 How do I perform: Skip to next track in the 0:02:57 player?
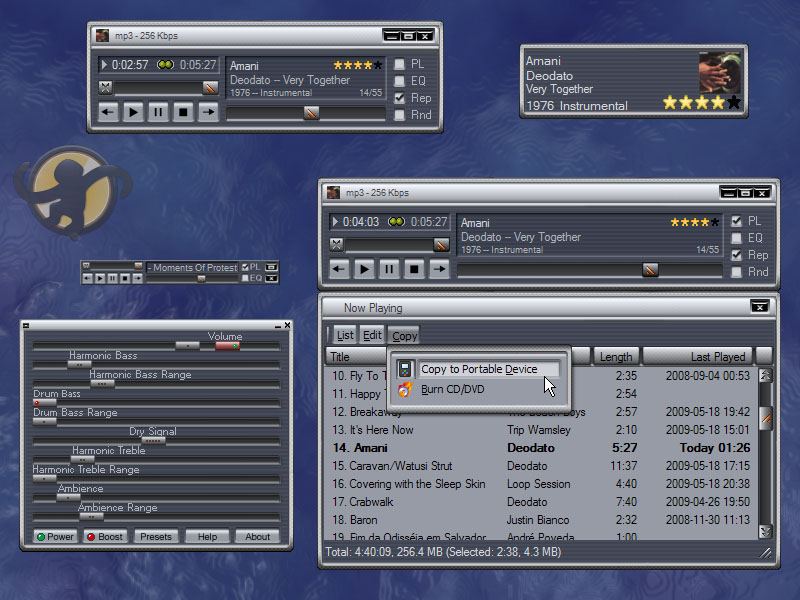(x=208, y=112)
